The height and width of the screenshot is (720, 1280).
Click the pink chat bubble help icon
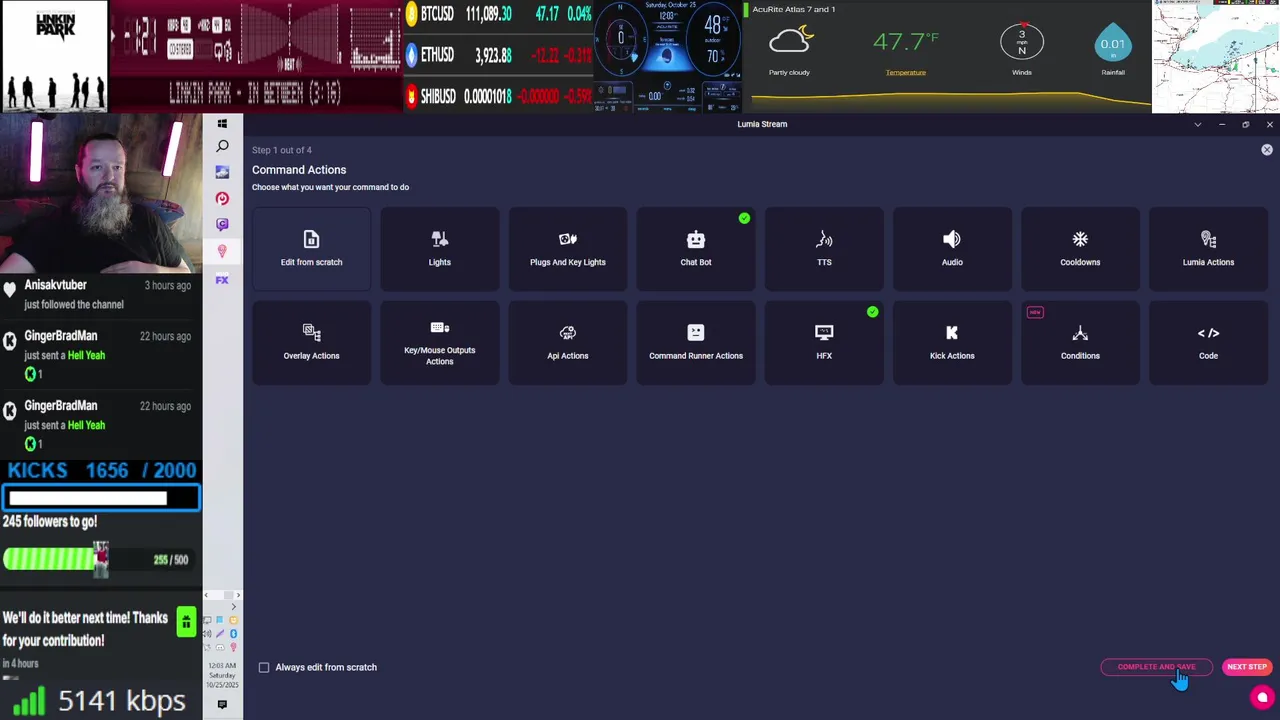pyautogui.click(x=1262, y=698)
